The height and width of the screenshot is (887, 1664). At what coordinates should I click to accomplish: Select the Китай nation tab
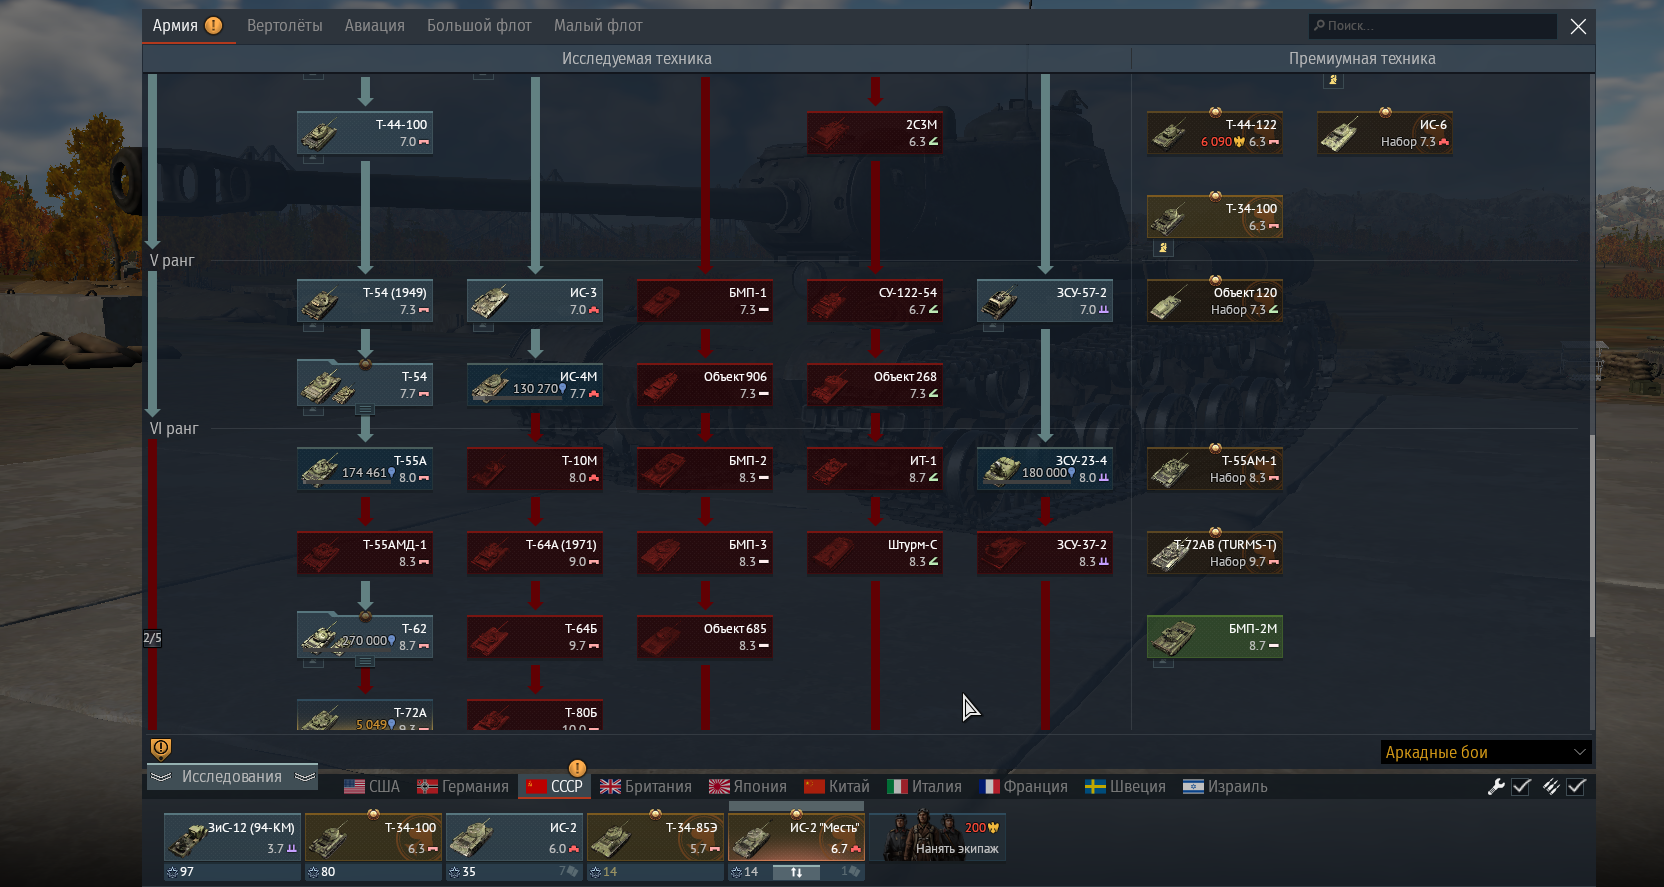837,787
